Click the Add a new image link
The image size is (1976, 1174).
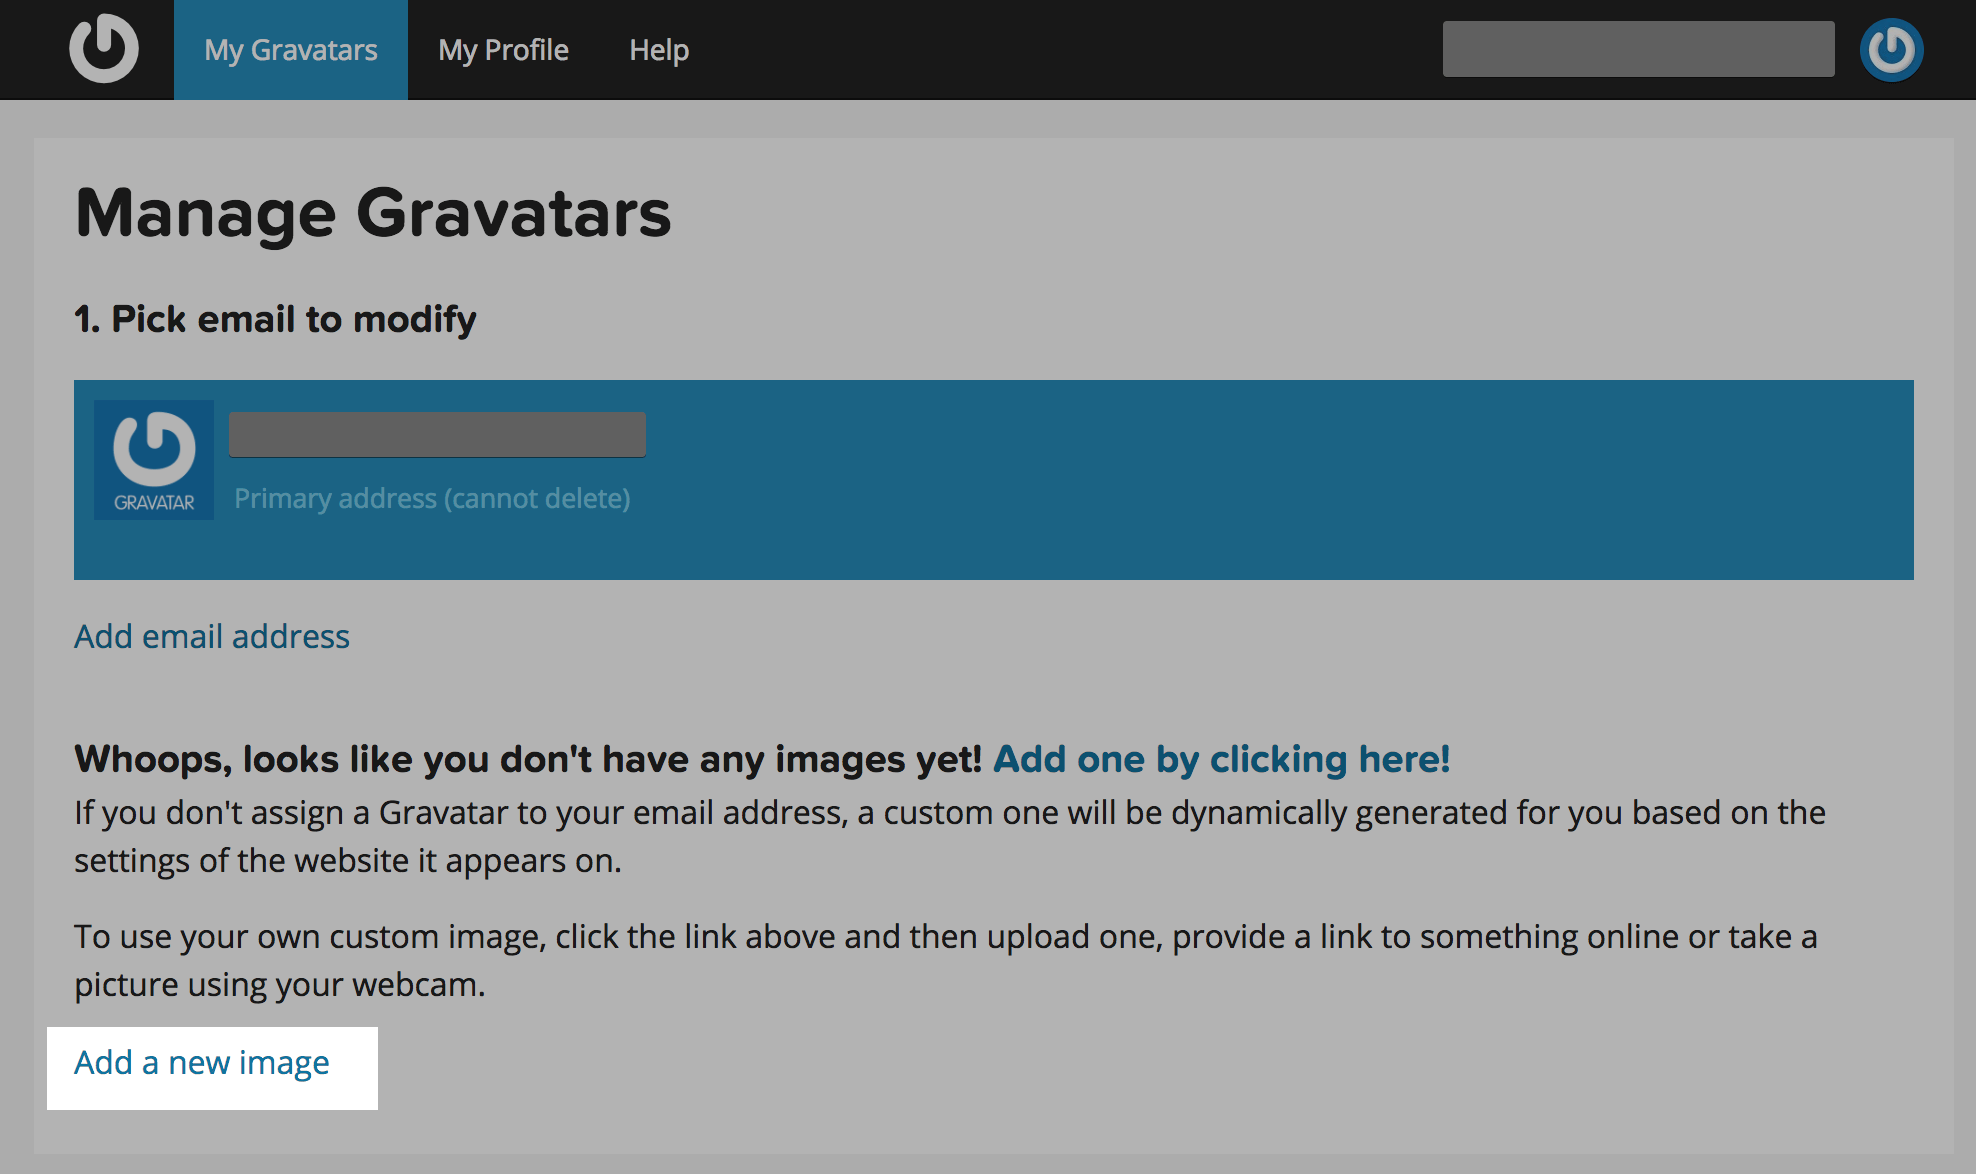click(202, 1063)
